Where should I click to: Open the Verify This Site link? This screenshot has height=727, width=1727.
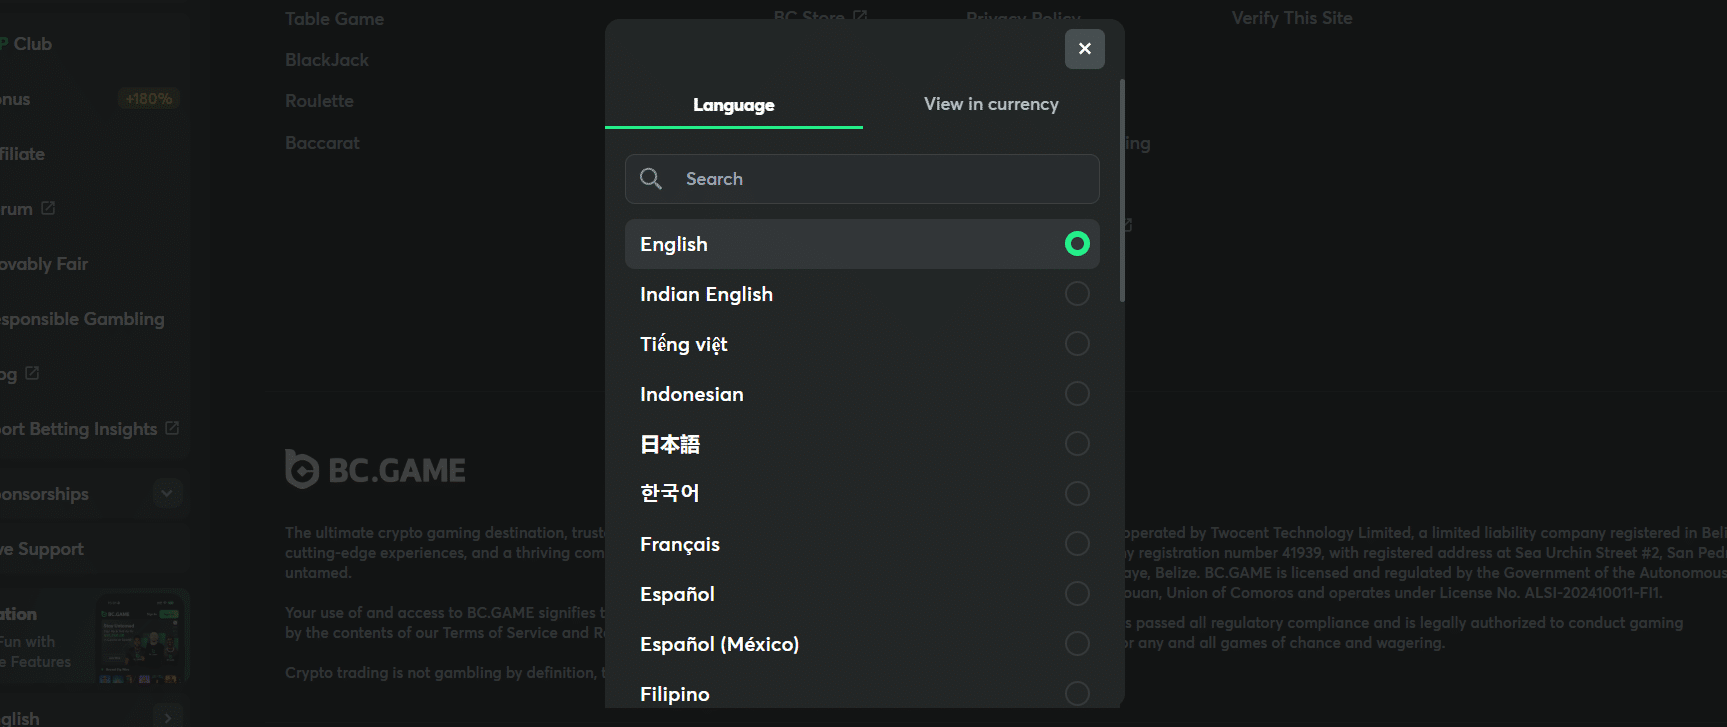(x=1292, y=18)
